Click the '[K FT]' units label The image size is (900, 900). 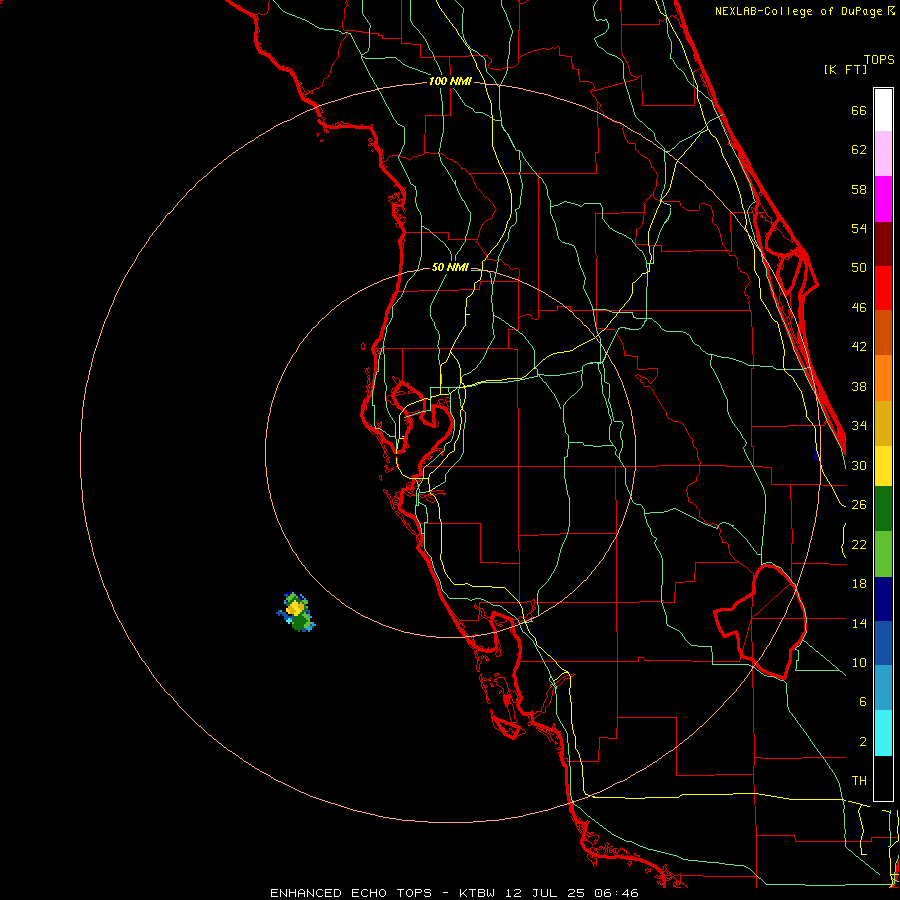tap(845, 70)
